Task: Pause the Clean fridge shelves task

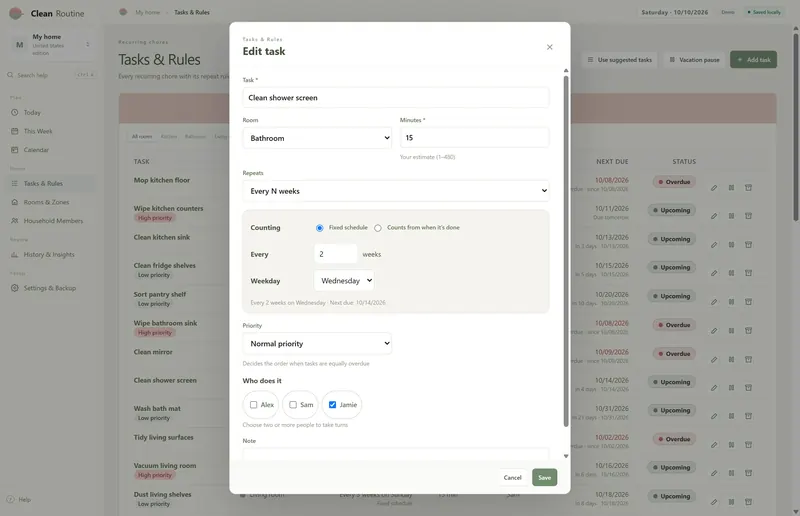Action: point(731,273)
